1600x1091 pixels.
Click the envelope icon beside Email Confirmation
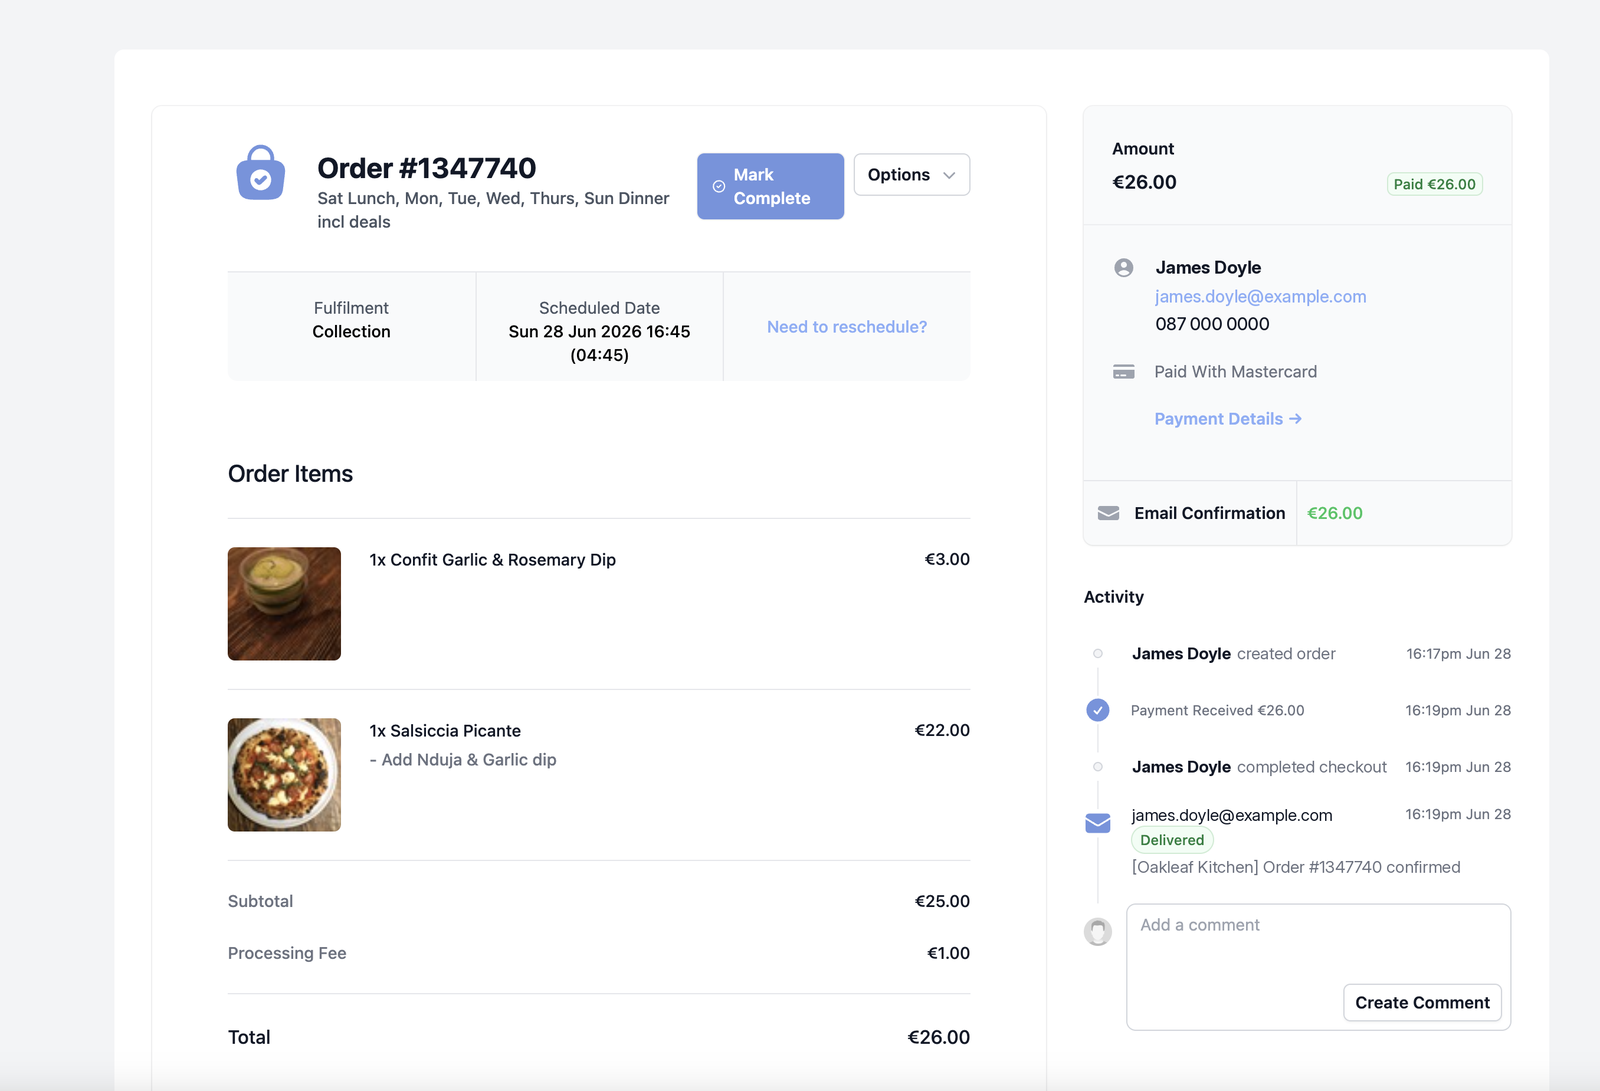pos(1109,513)
